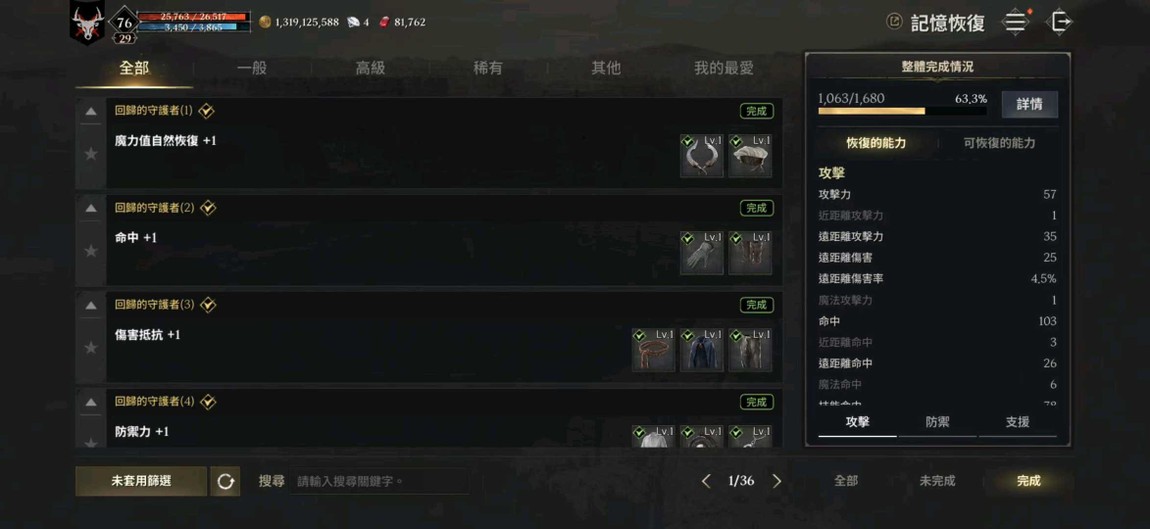The width and height of the screenshot is (1150, 529).
Task: Click the refresh filter icon
Action: pyautogui.click(x=225, y=481)
